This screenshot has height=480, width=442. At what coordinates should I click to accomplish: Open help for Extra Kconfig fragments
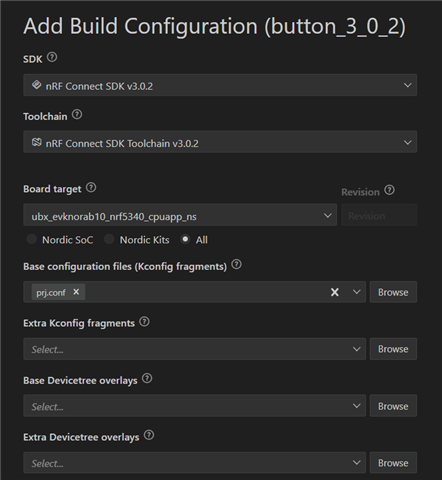144,322
